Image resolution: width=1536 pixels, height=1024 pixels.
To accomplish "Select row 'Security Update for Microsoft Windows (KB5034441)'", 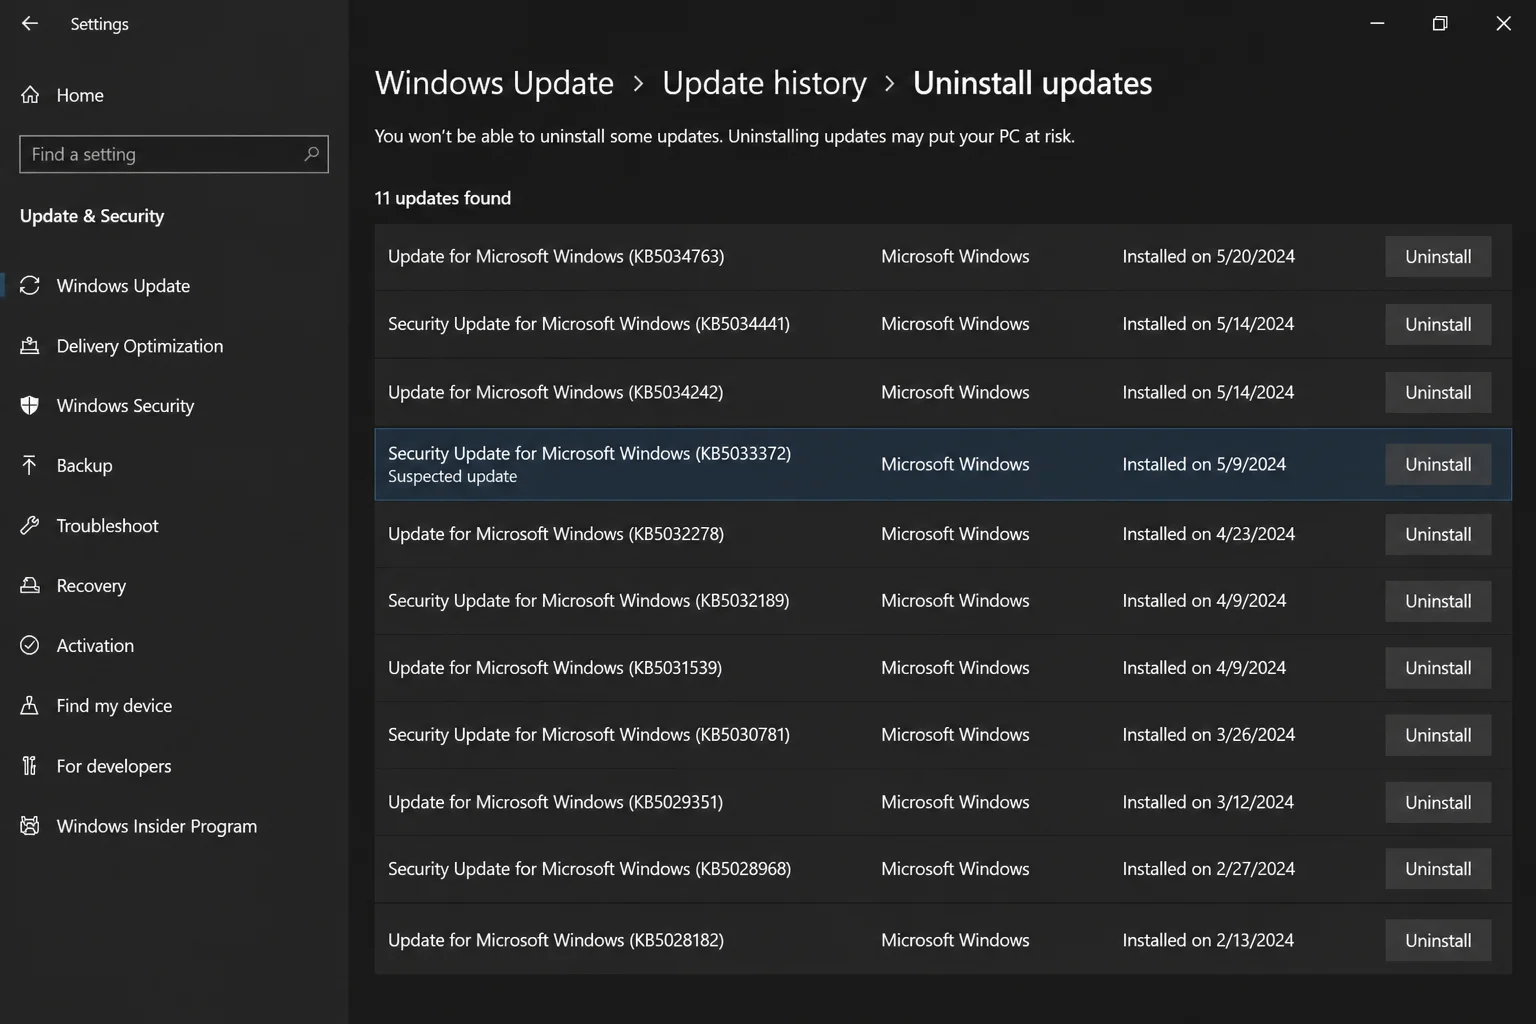I will coord(943,324).
